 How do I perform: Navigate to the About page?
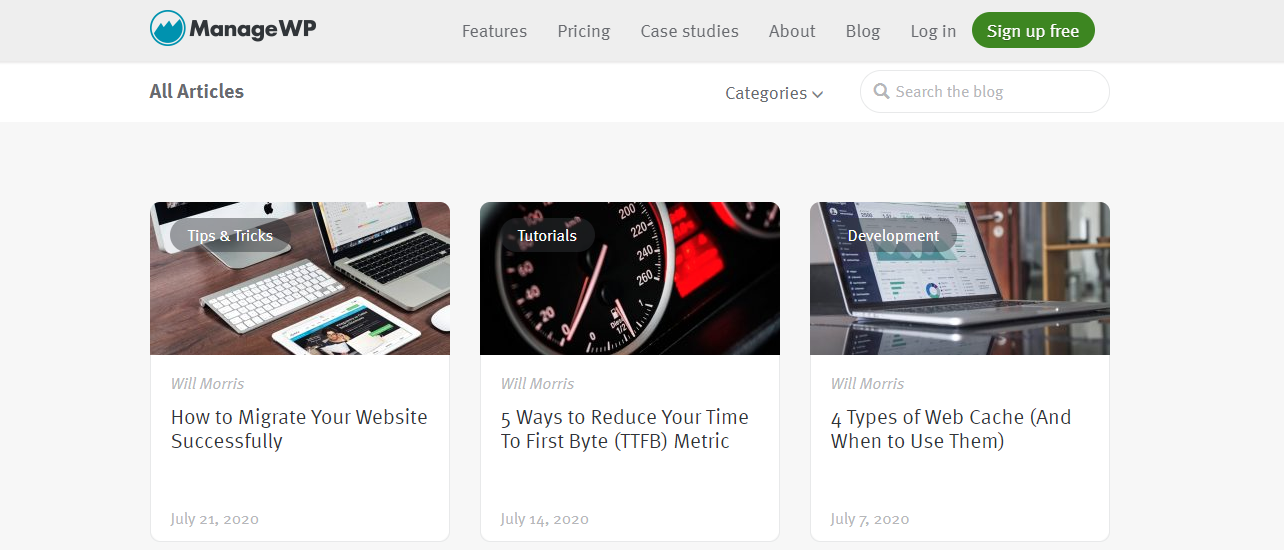[792, 31]
